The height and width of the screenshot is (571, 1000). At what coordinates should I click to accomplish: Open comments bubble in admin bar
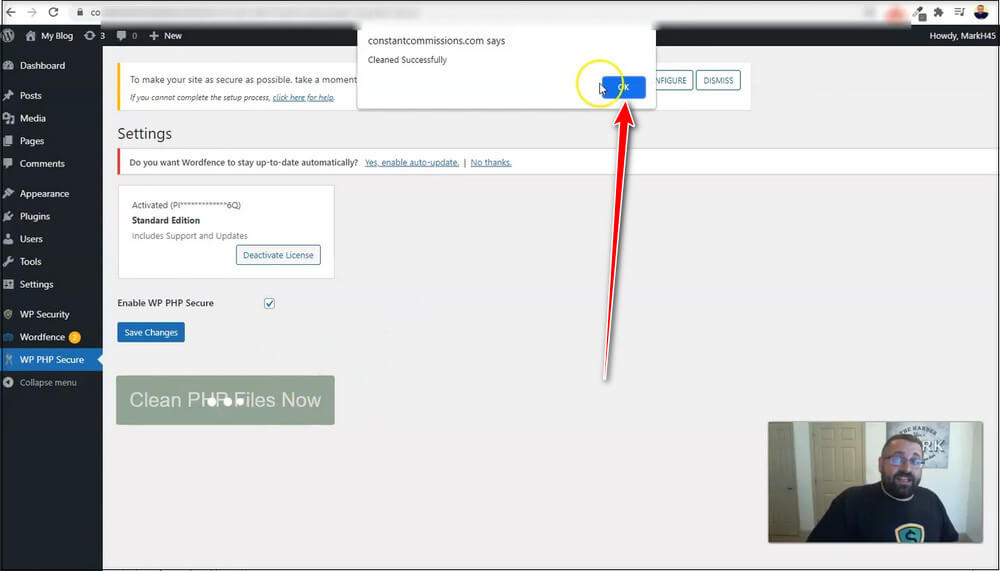(x=126, y=36)
